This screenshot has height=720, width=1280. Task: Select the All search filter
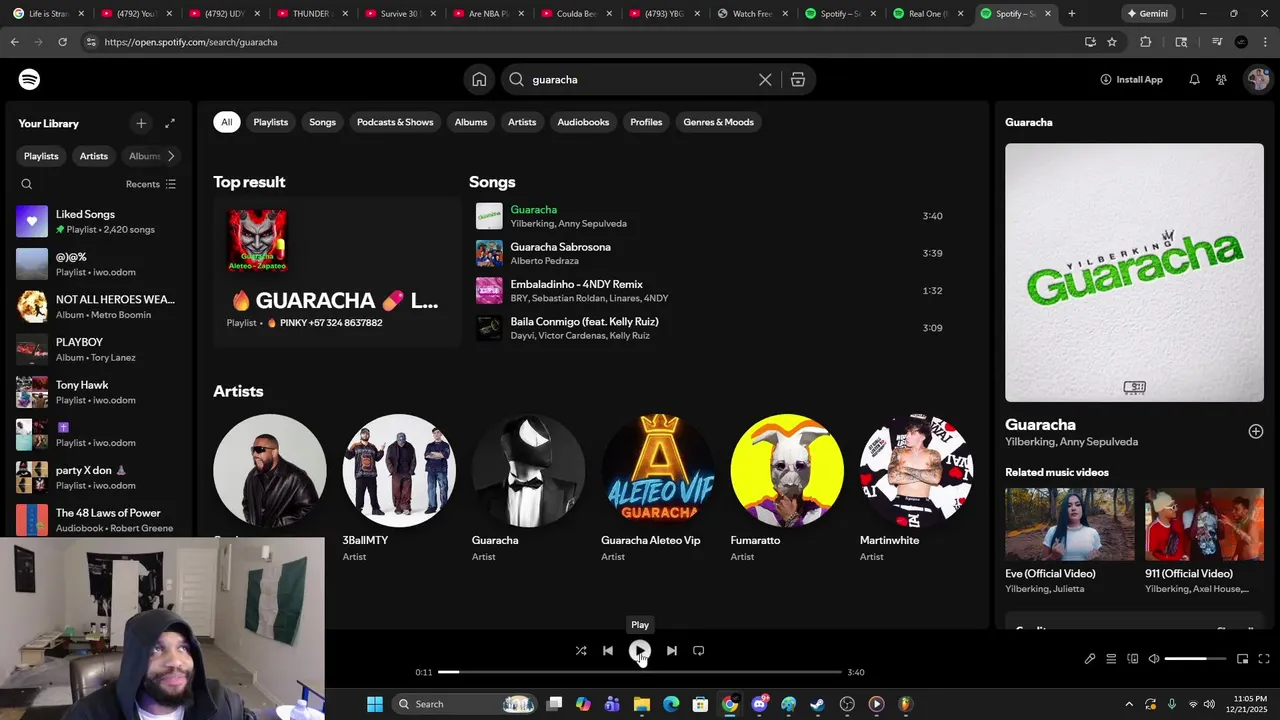click(227, 122)
